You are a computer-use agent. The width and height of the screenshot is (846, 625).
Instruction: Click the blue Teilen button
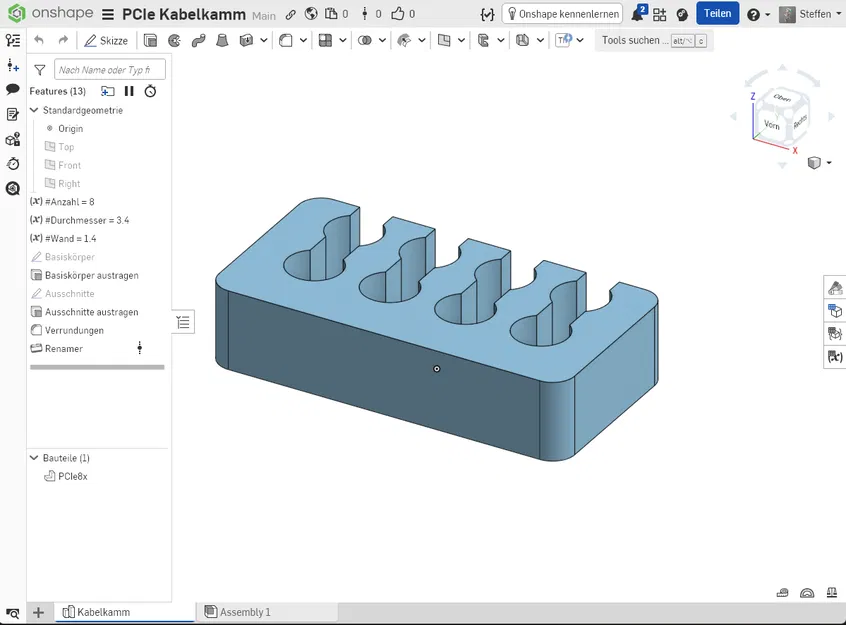click(717, 14)
